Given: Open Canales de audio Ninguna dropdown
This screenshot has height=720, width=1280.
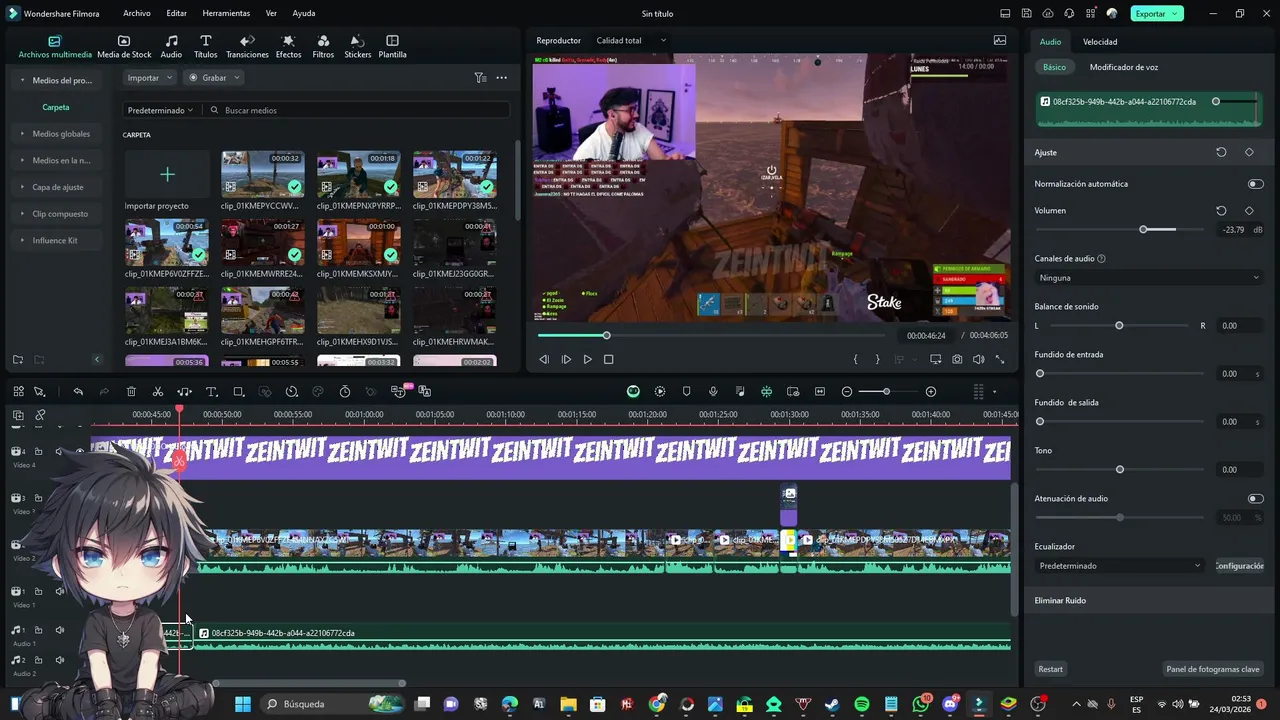Looking at the screenshot, I should [1149, 277].
